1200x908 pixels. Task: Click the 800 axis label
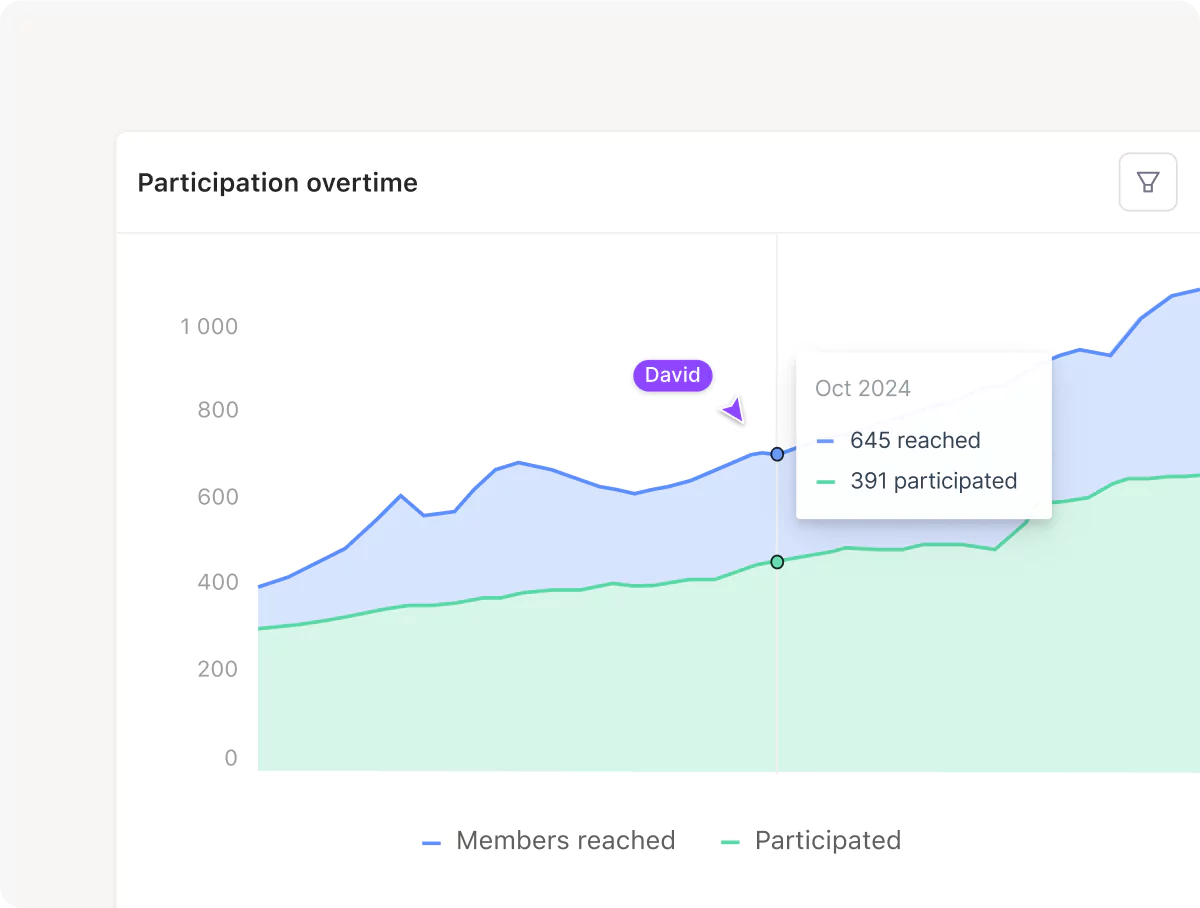click(x=218, y=409)
